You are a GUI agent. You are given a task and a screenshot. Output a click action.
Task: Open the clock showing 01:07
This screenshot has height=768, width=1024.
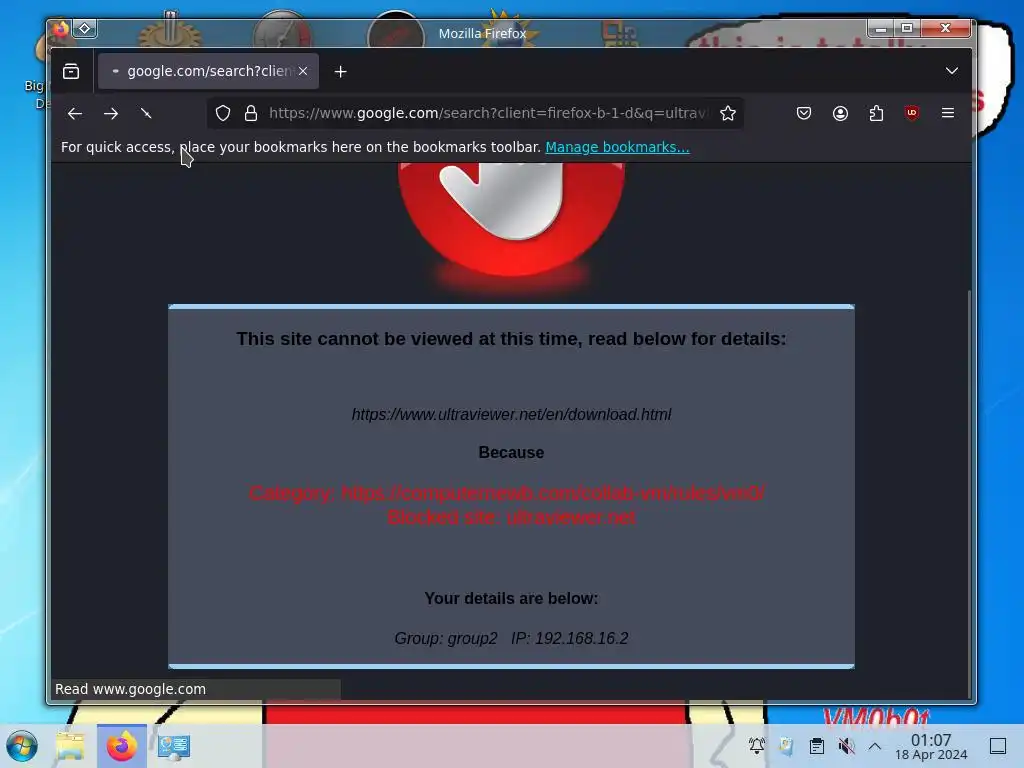[931, 746]
